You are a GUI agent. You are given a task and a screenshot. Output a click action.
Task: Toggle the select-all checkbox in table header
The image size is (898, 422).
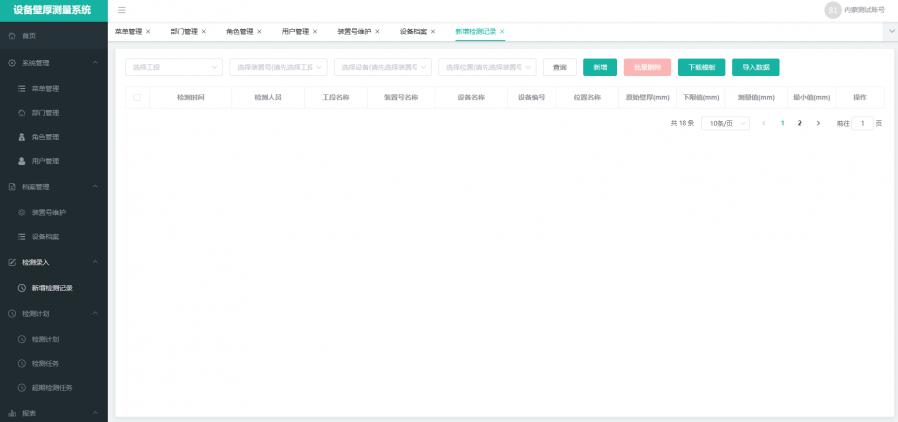pos(137,98)
